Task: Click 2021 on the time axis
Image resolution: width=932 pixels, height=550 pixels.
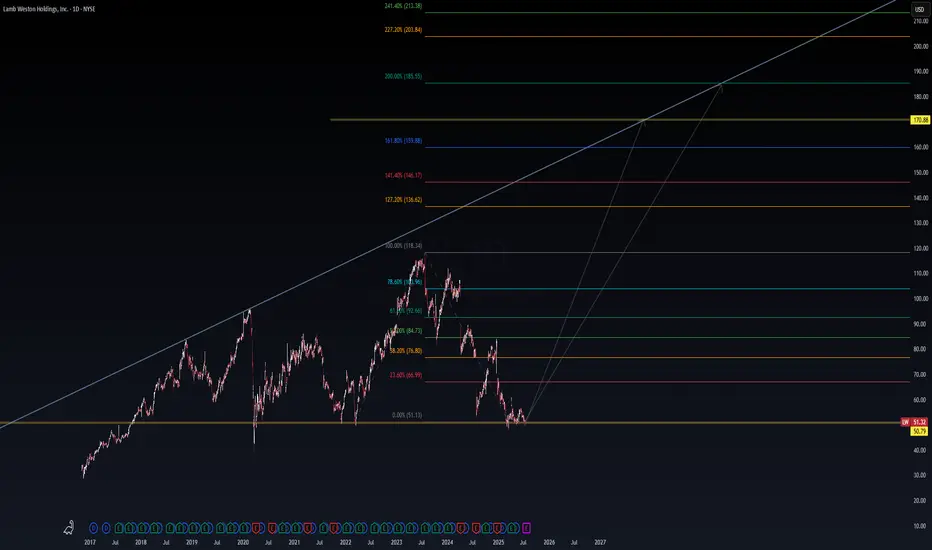Action: tap(294, 542)
